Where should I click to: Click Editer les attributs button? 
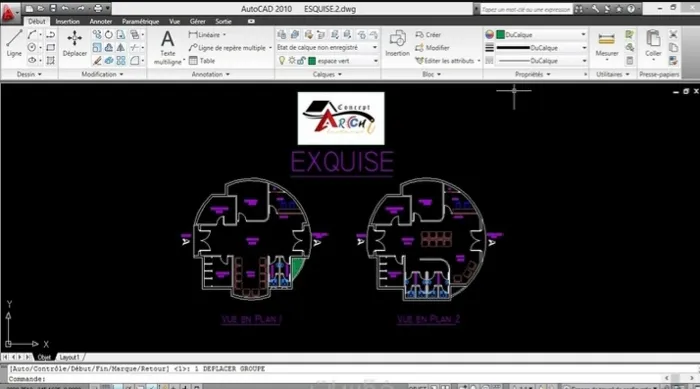pos(447,61)
